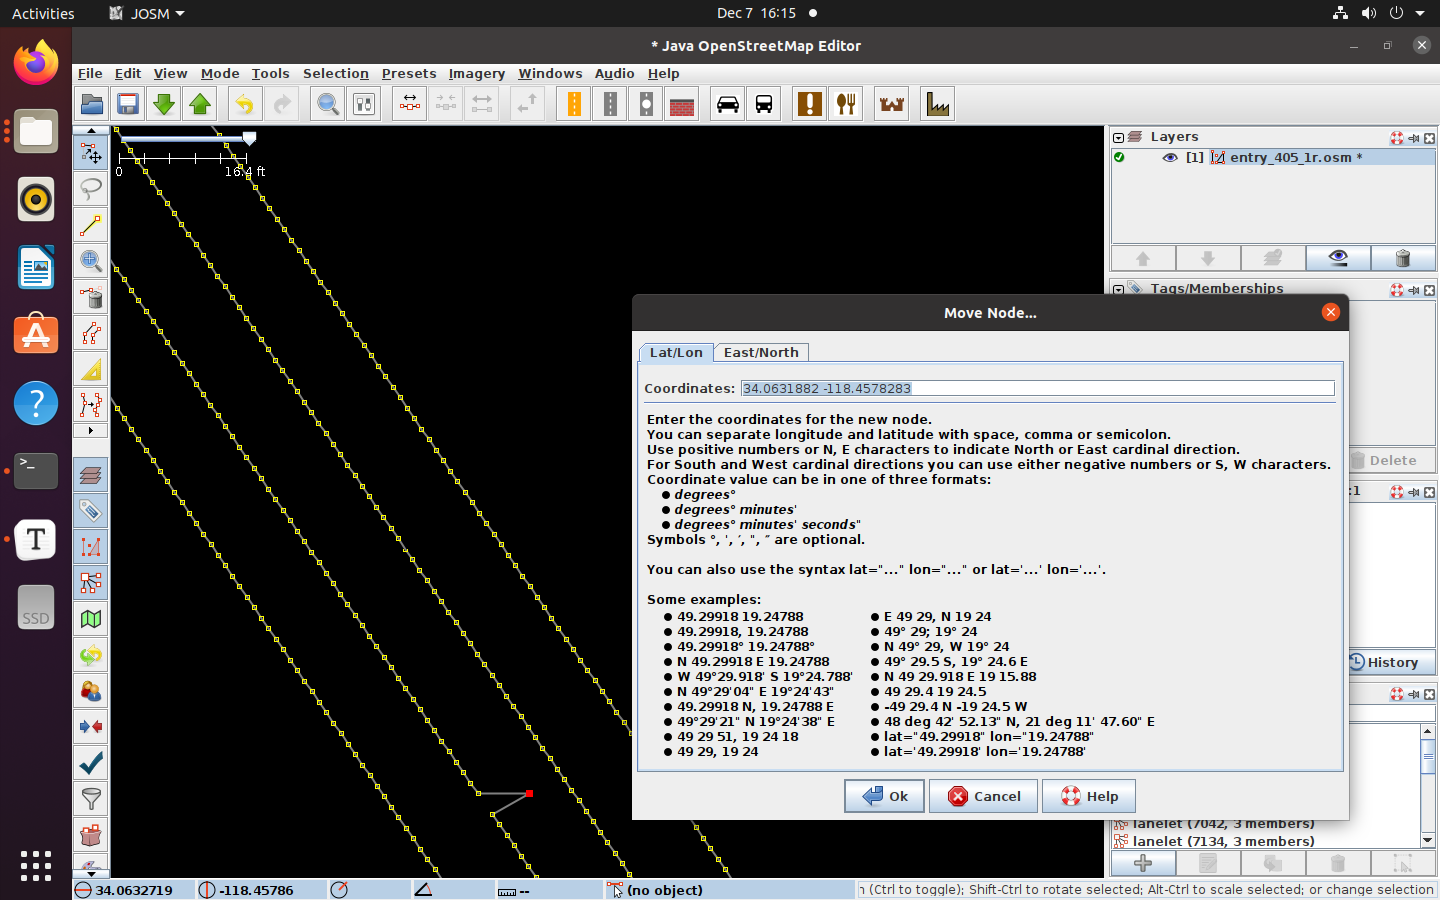Viewport: 1440px width, 900px height.
Task: Activate the Draw nodes tool
Action: click(91, 225)
